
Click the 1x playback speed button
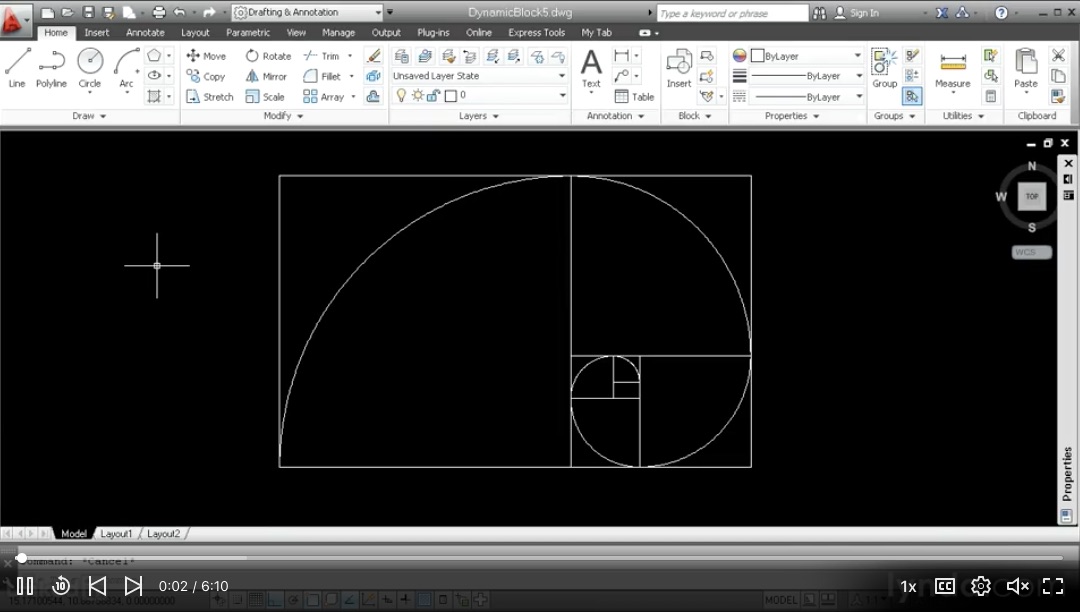(908, 587)
